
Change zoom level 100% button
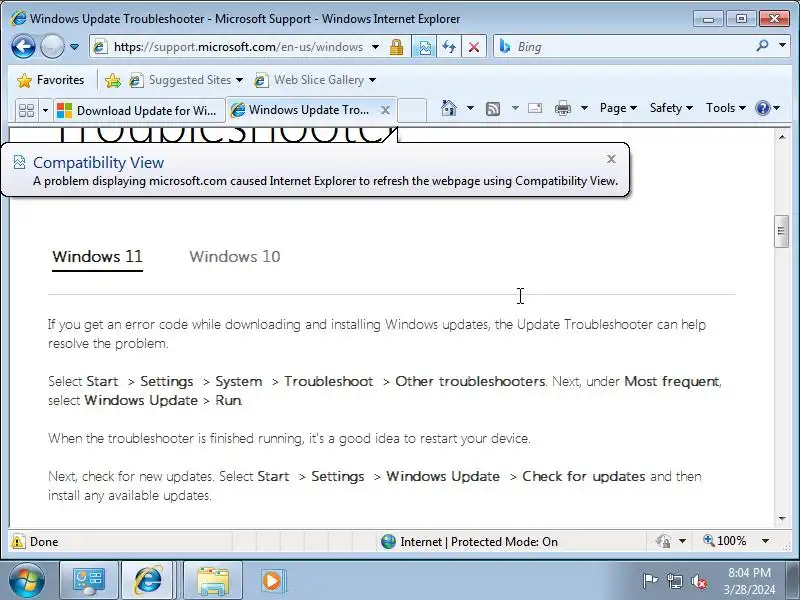726,541
